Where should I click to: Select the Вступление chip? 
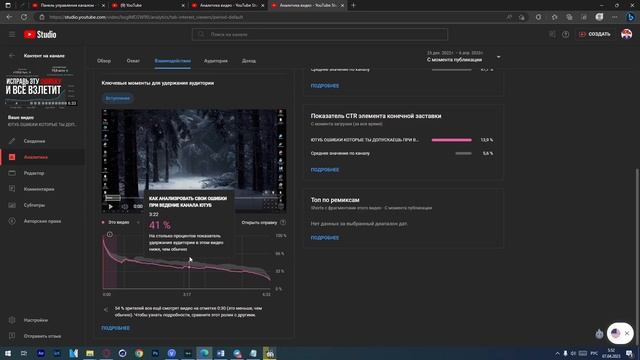(x=118, y=98)
